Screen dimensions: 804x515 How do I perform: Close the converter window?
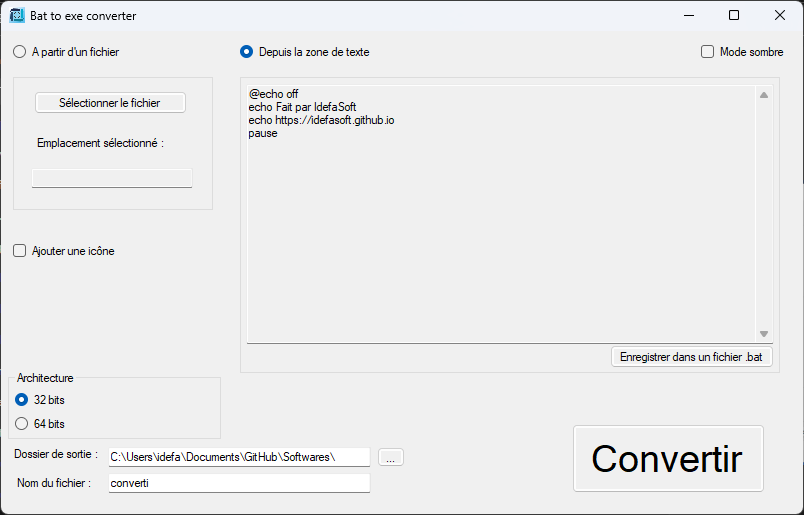779,15
